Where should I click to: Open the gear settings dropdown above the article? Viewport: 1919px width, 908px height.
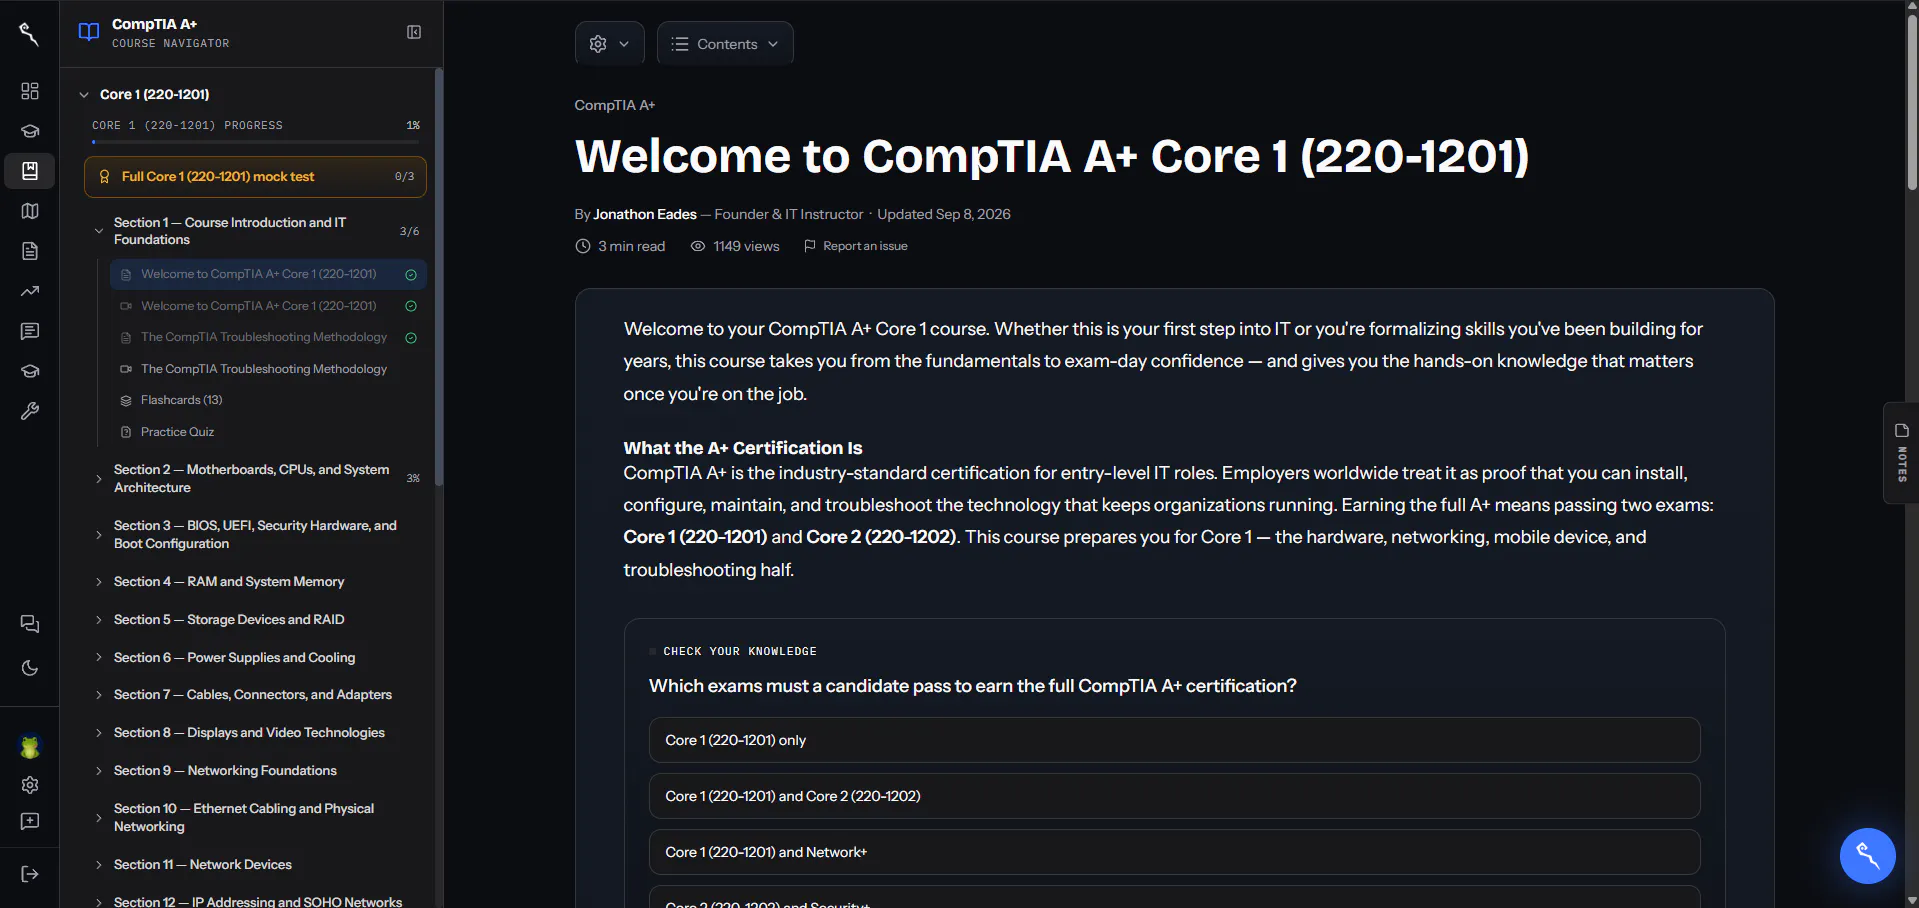(x=609, y=44)
